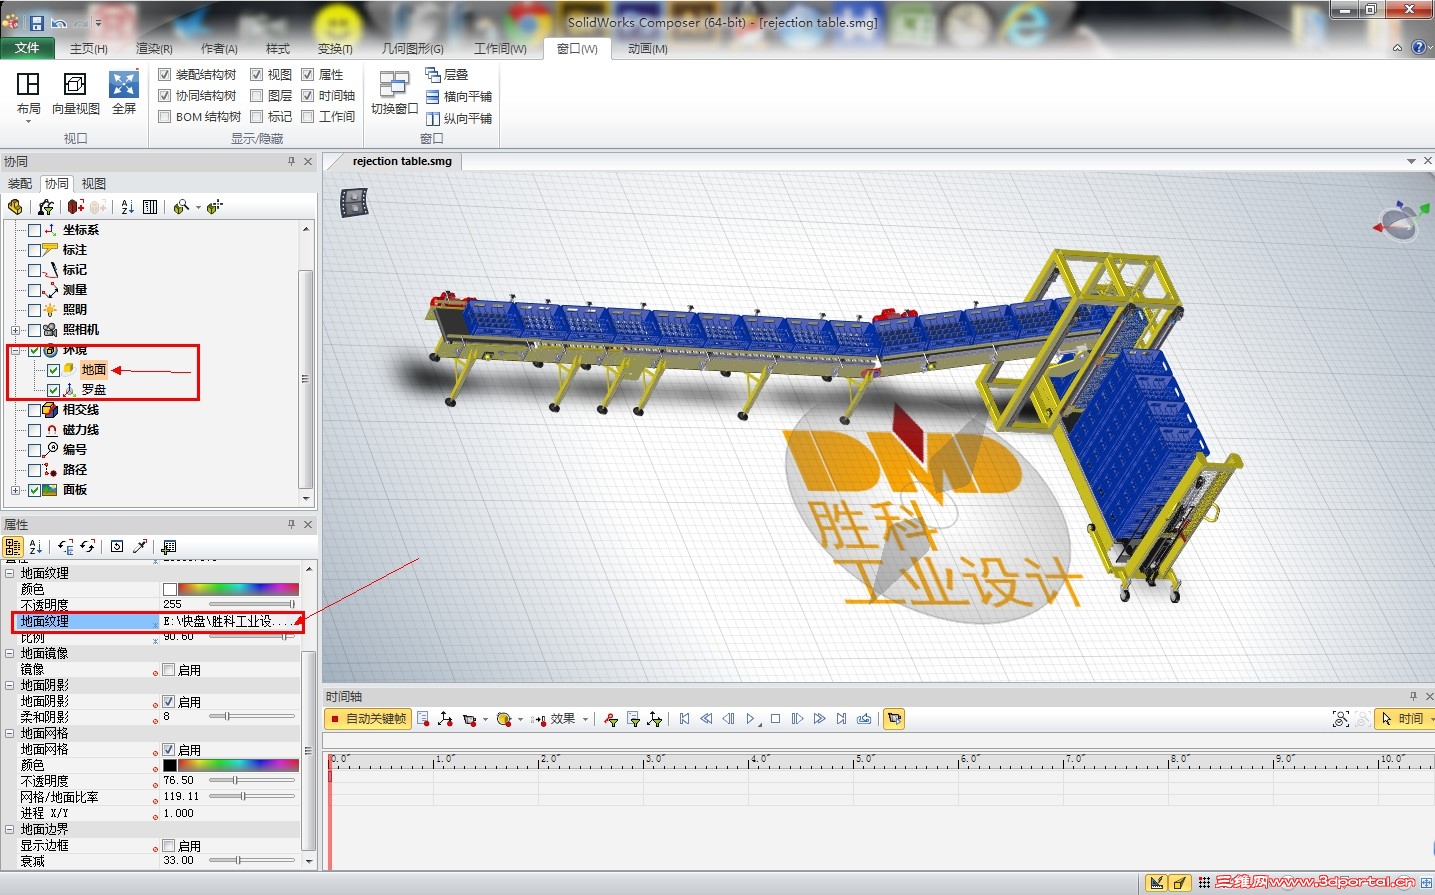
Task: Click the rejection table.smg document tab
Action: tap(400, 161)
